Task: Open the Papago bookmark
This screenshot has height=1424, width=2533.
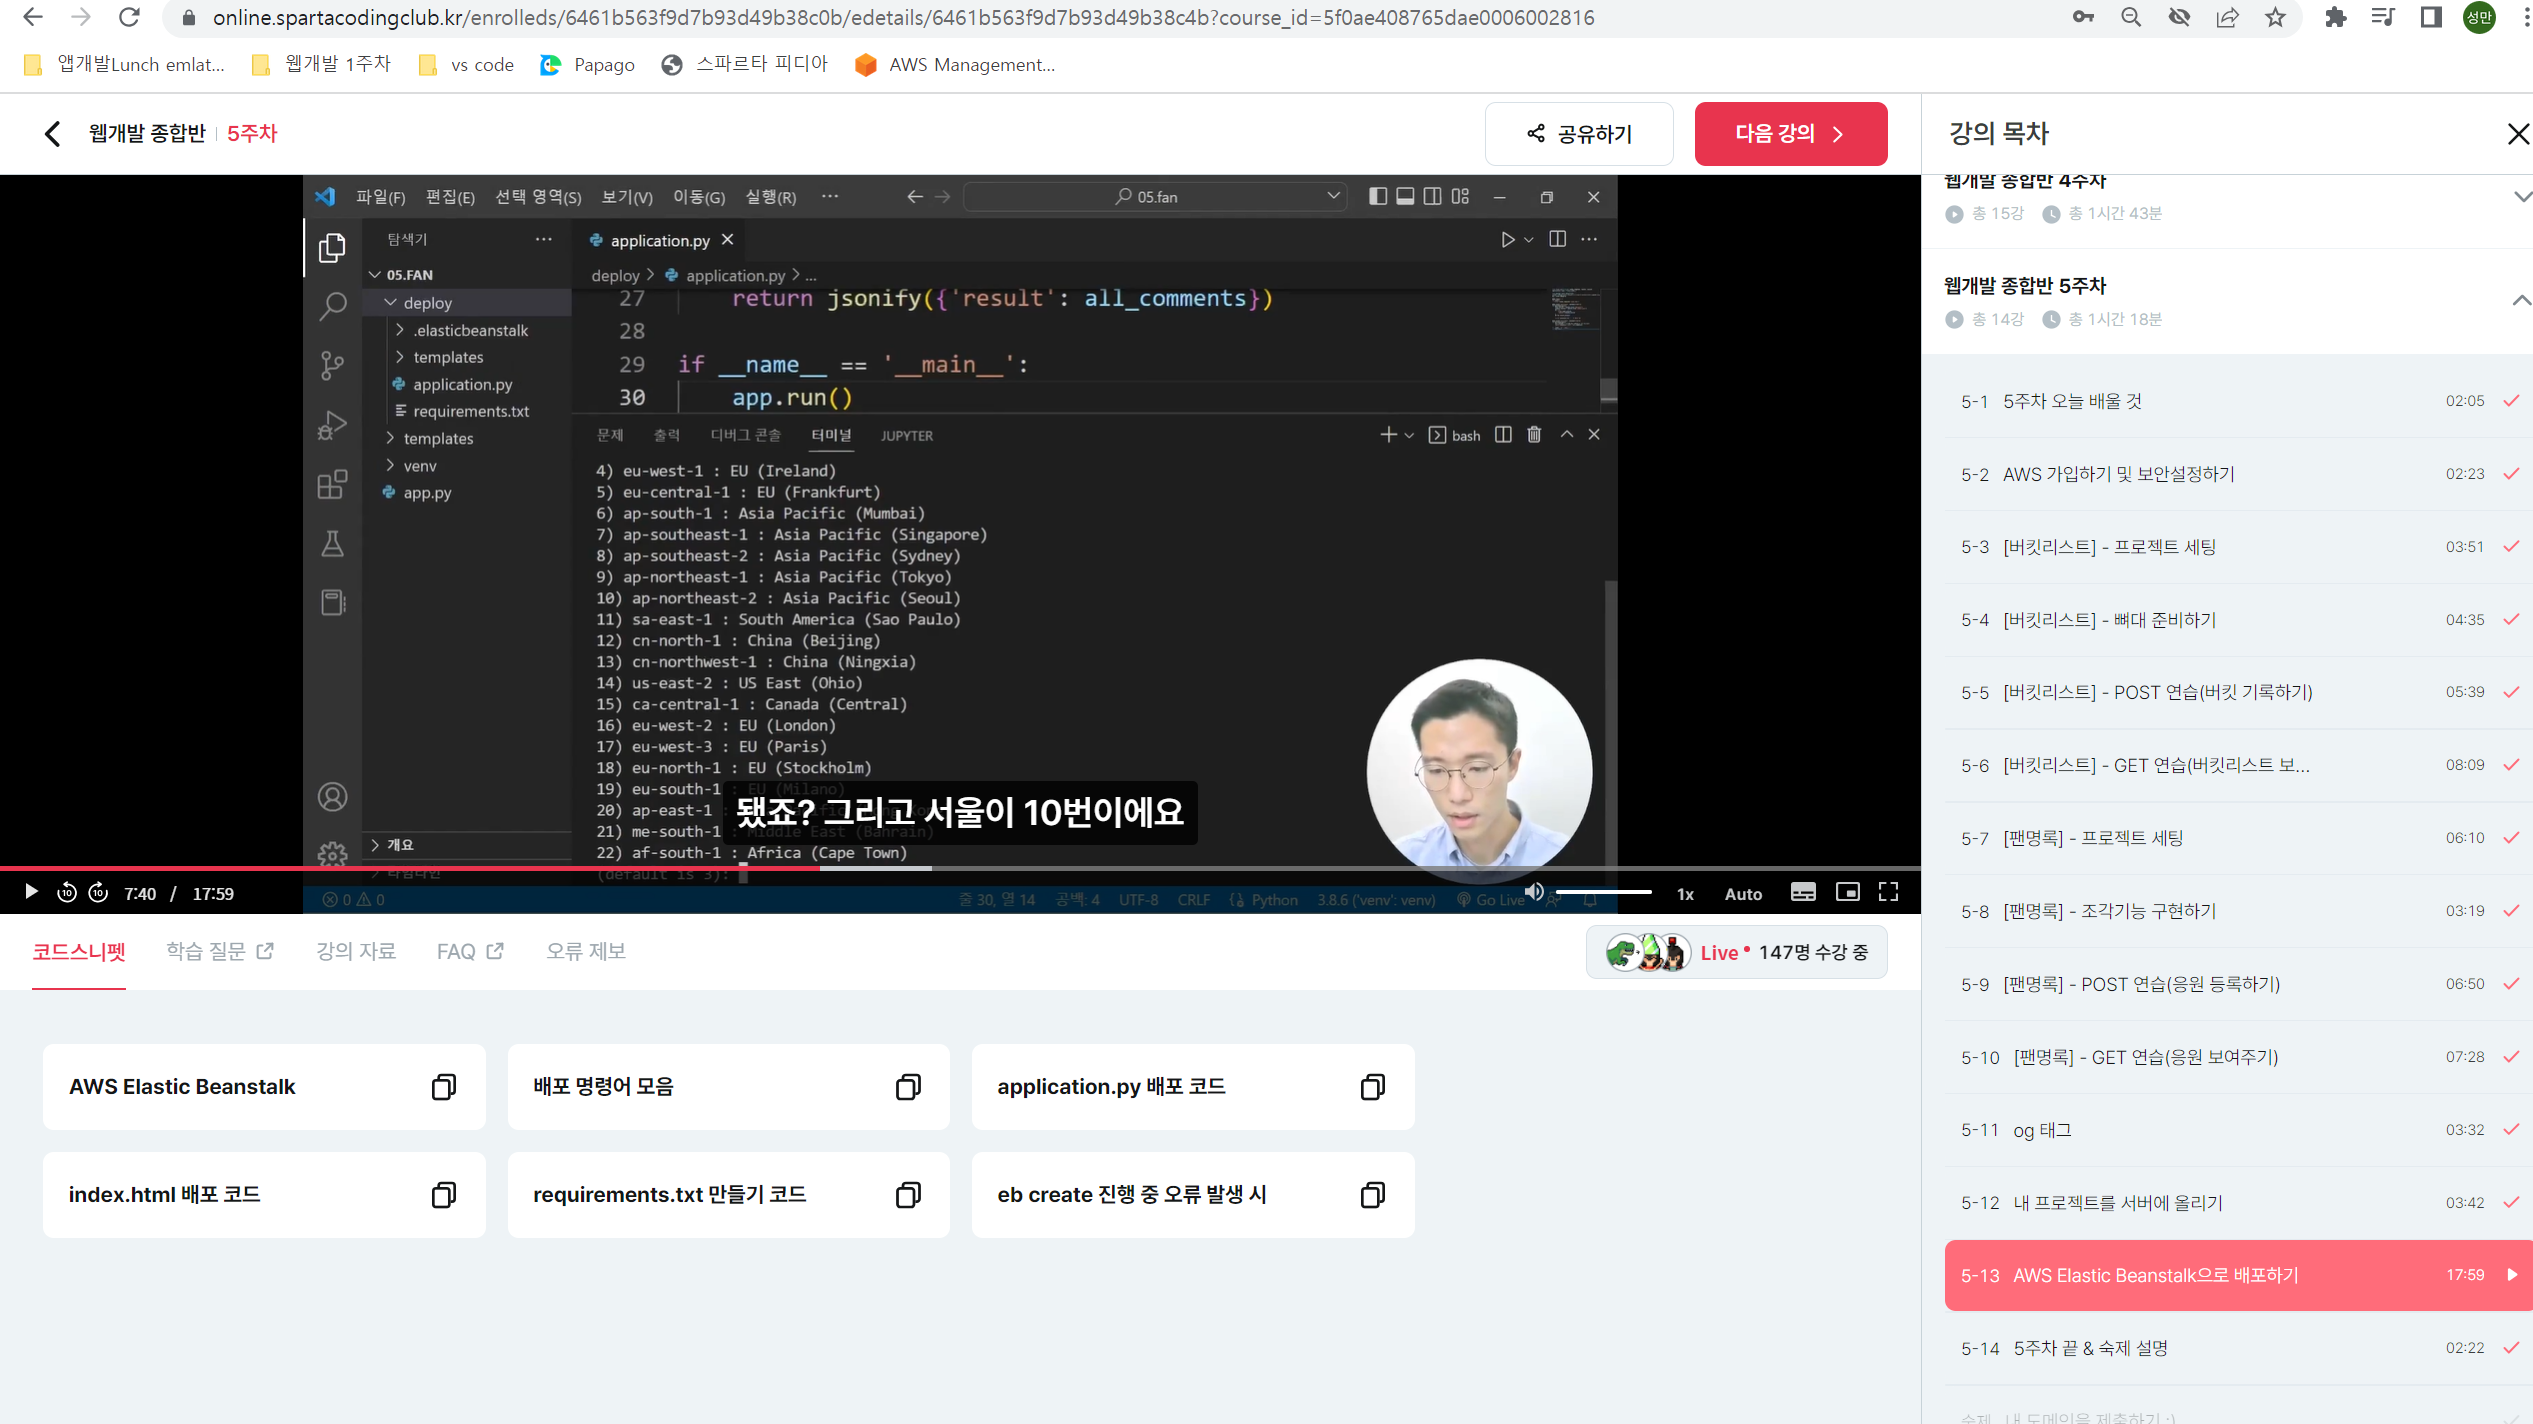Action: (588, 65)
